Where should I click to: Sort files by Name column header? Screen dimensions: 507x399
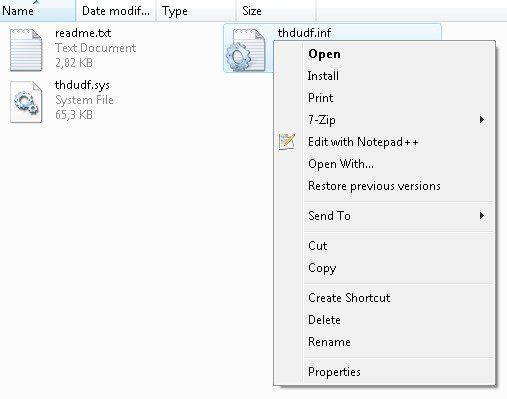[38, 11]
